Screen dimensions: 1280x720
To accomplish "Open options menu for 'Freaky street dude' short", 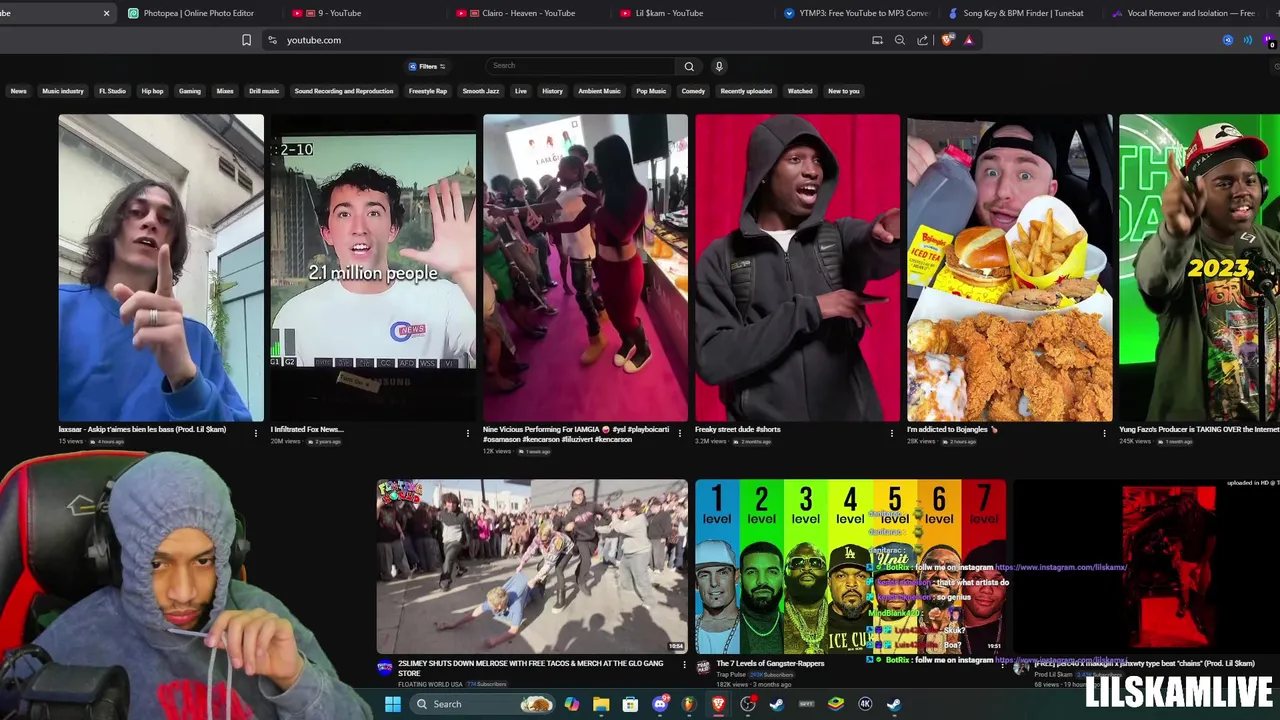I will [x=892, y=433].
